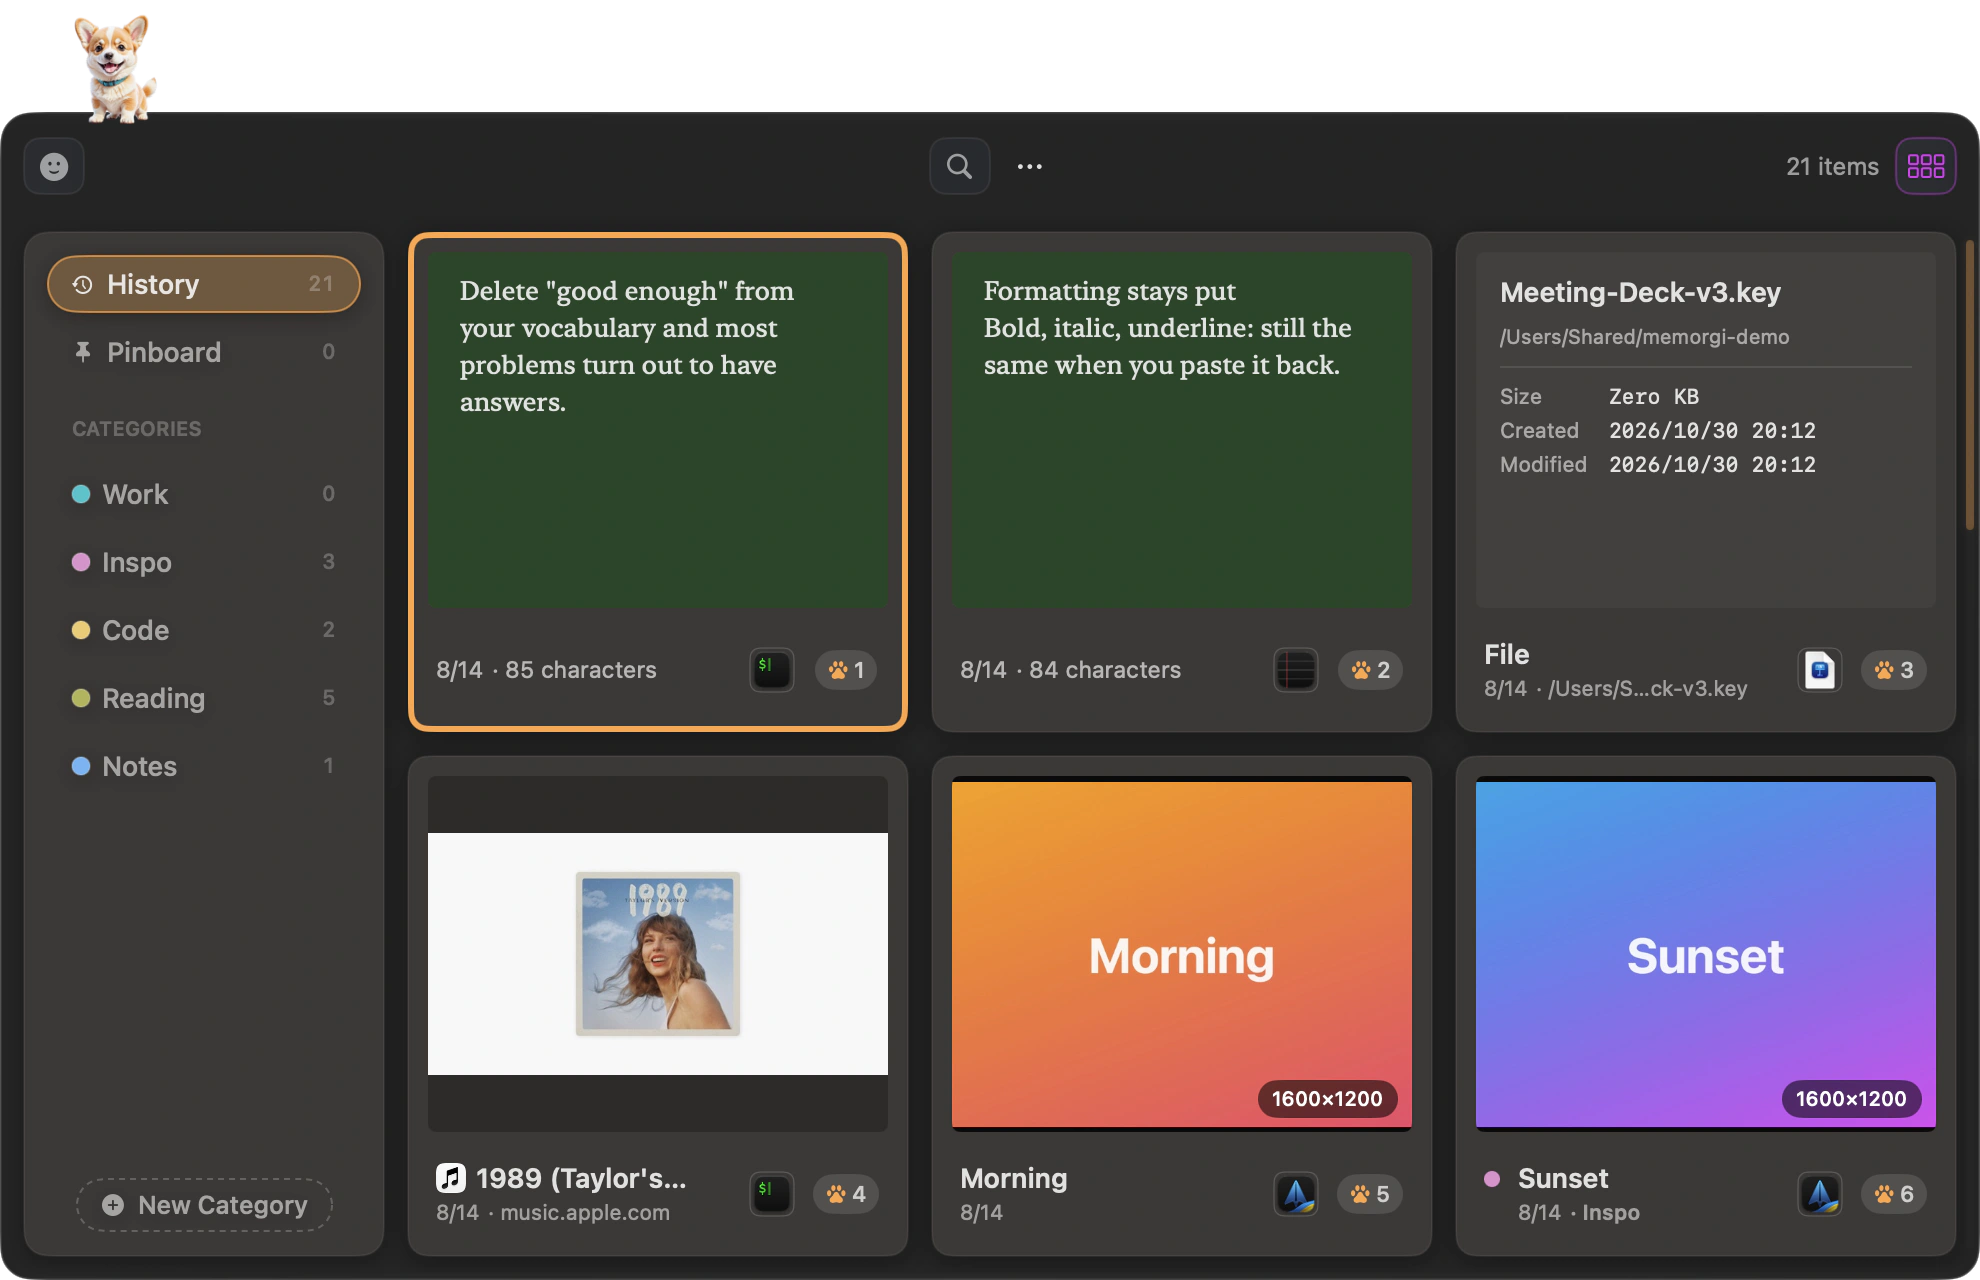The width and height of the screenshot is (1980, 1280).
Task: Select the 'Formatting stays put' text clip
Action: tap(1182, 430)
